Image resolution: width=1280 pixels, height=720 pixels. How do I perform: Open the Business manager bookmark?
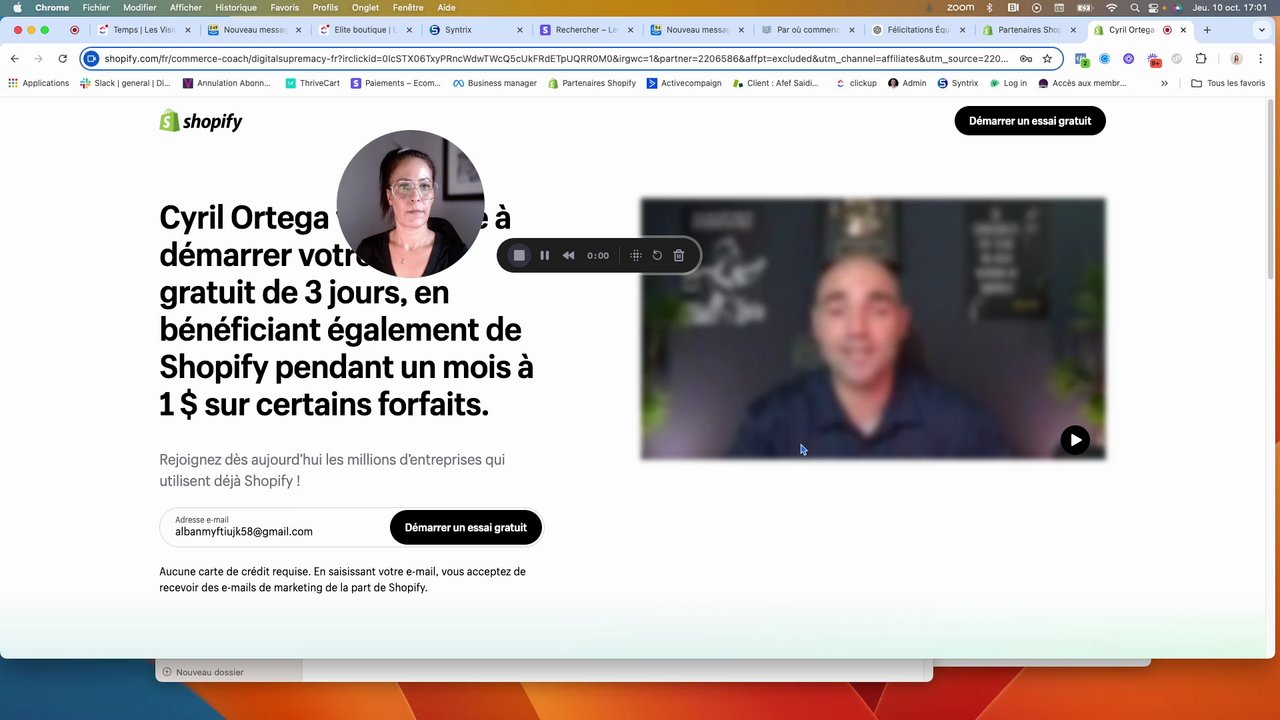(495, 83)
